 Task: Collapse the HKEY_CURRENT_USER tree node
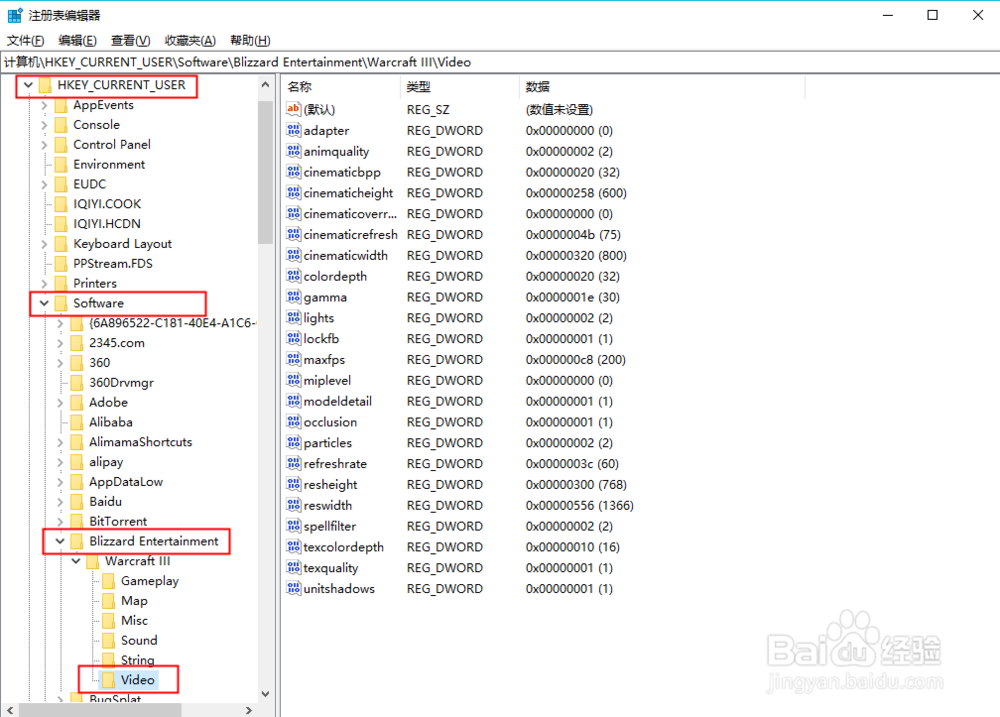28,85
